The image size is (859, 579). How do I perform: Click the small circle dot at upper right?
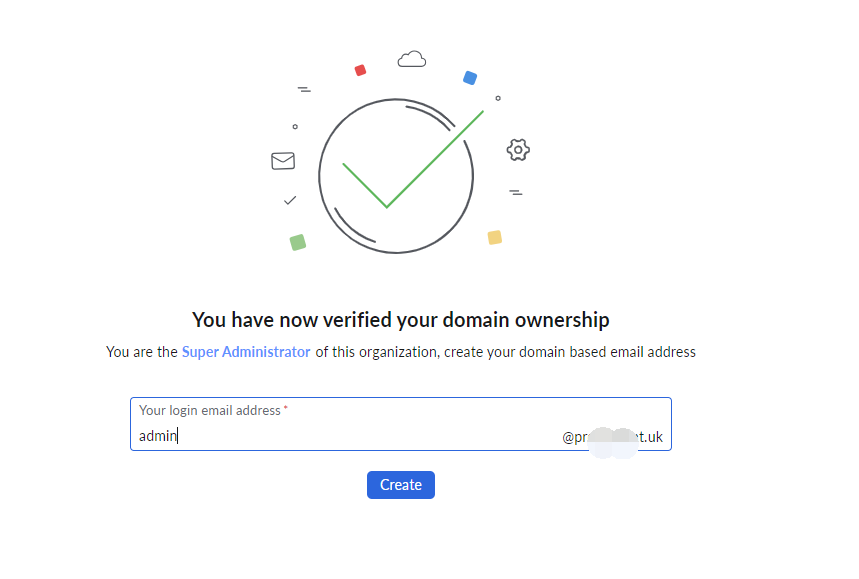(x=498, y=99)
